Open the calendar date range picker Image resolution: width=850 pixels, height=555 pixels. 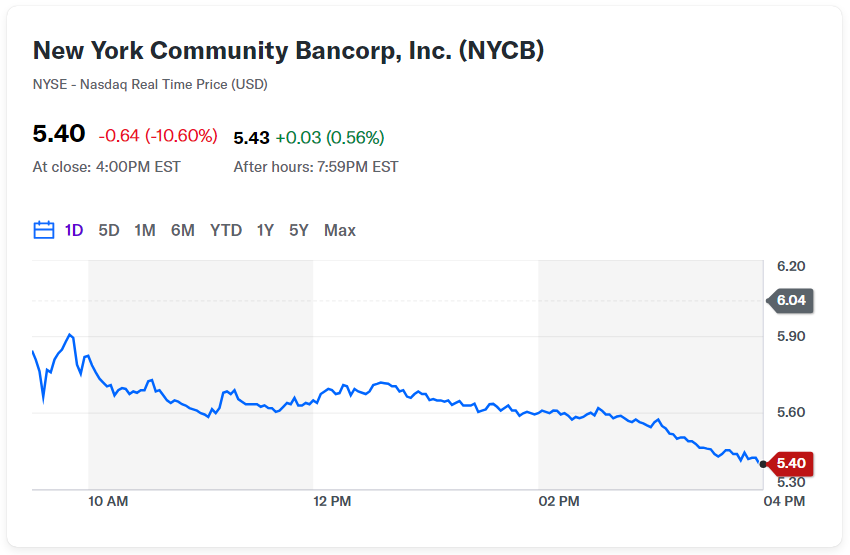coord(43,230)
